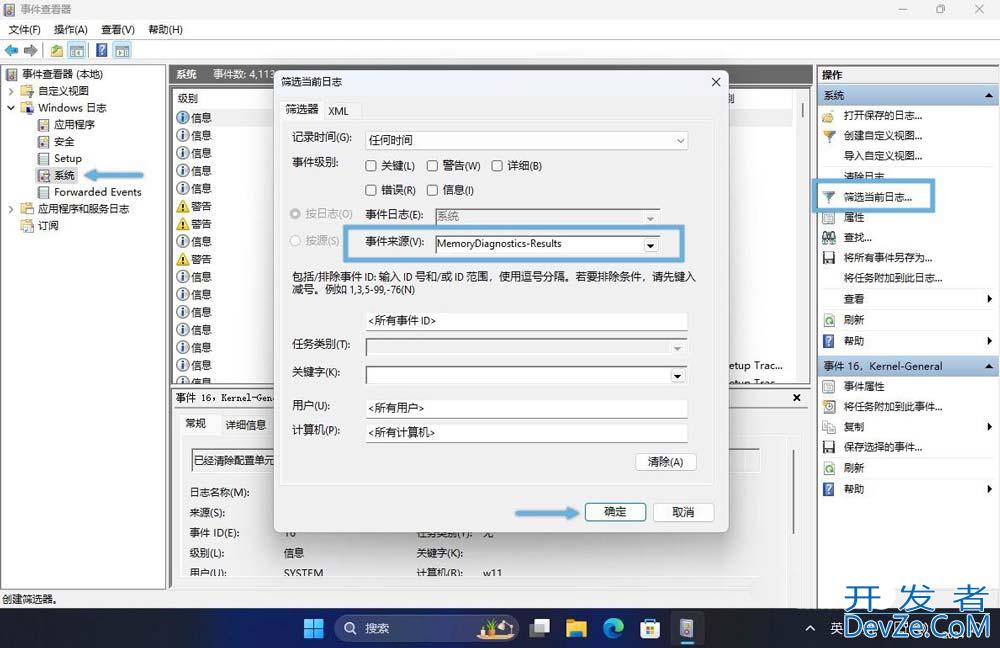Toggle 关键(L) checkbox
The height and width of the screenshot is (648, 1000).
pyautogui.click(x=371, y=166)
